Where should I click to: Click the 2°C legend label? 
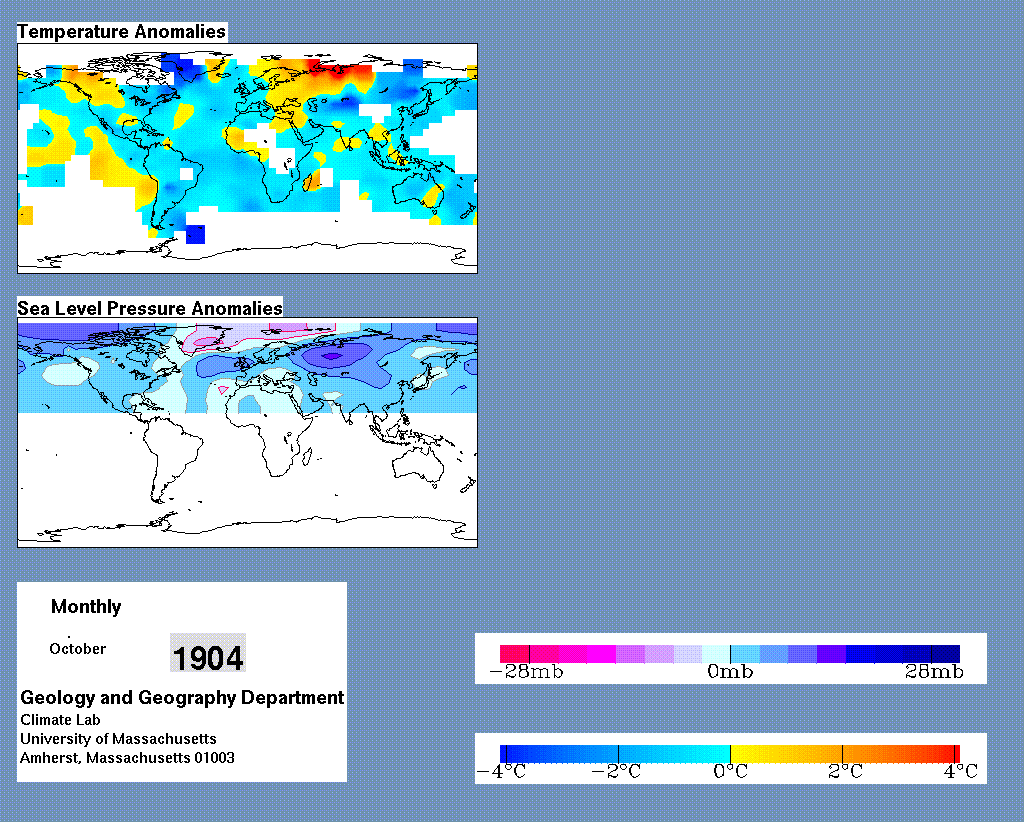coord(845,772)
